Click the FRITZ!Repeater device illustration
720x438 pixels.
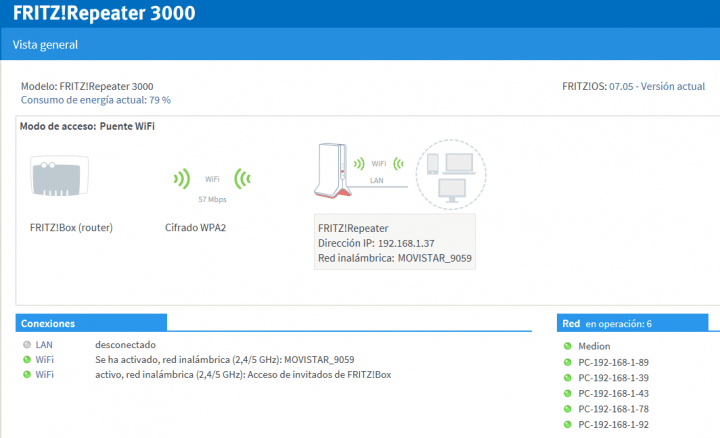332,170
